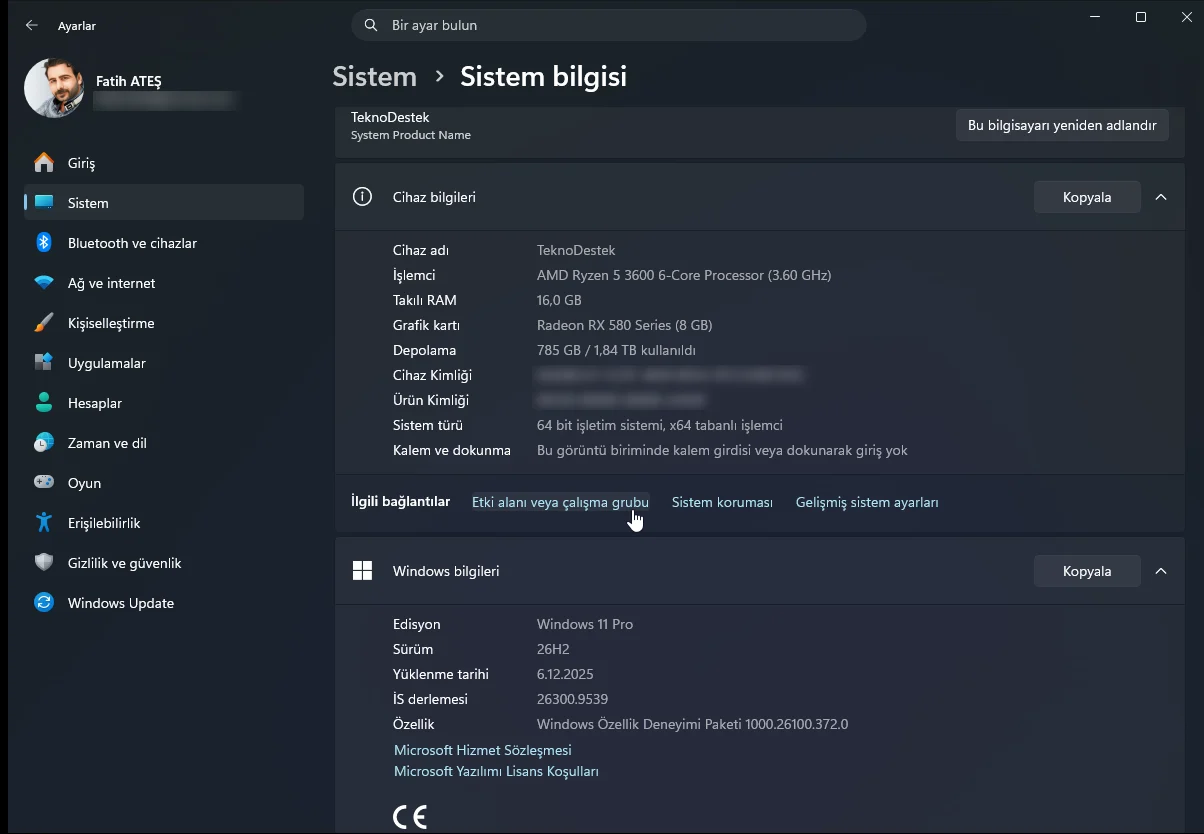The height and width of the screenshot is (834, 1204).
Task: Click Fatih ATEŞ profile picture
Action: (x=54, y=88)
